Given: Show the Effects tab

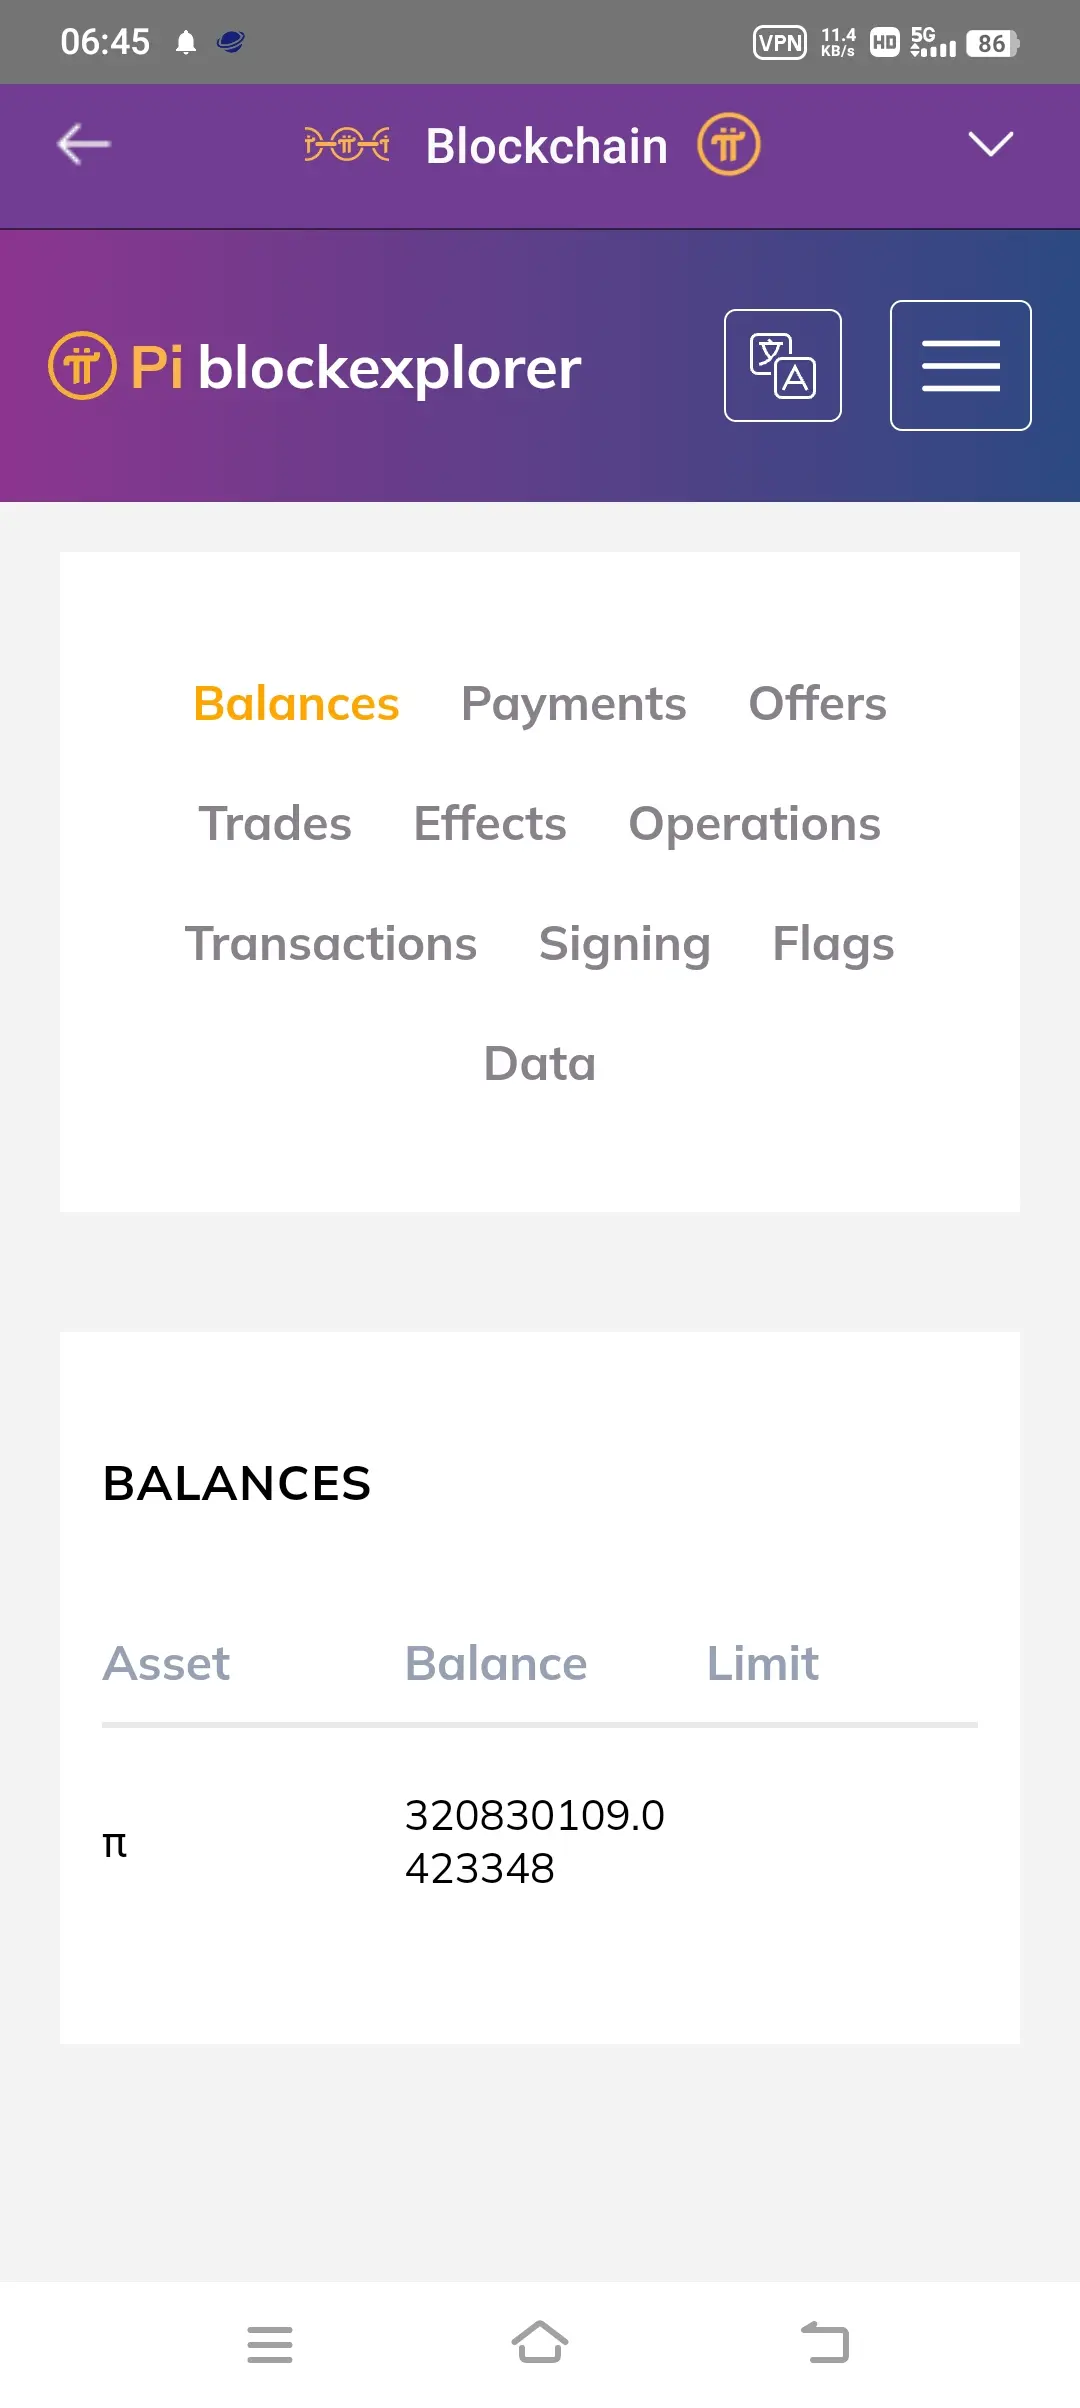Looking at the screenshot, I should tap(490, 824).
